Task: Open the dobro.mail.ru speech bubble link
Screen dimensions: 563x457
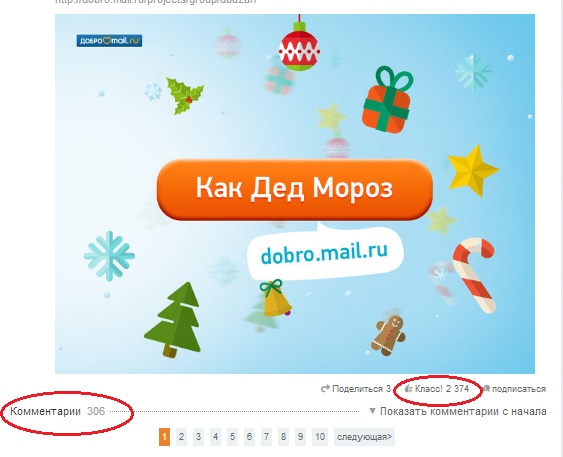Action: coord(324,253)
